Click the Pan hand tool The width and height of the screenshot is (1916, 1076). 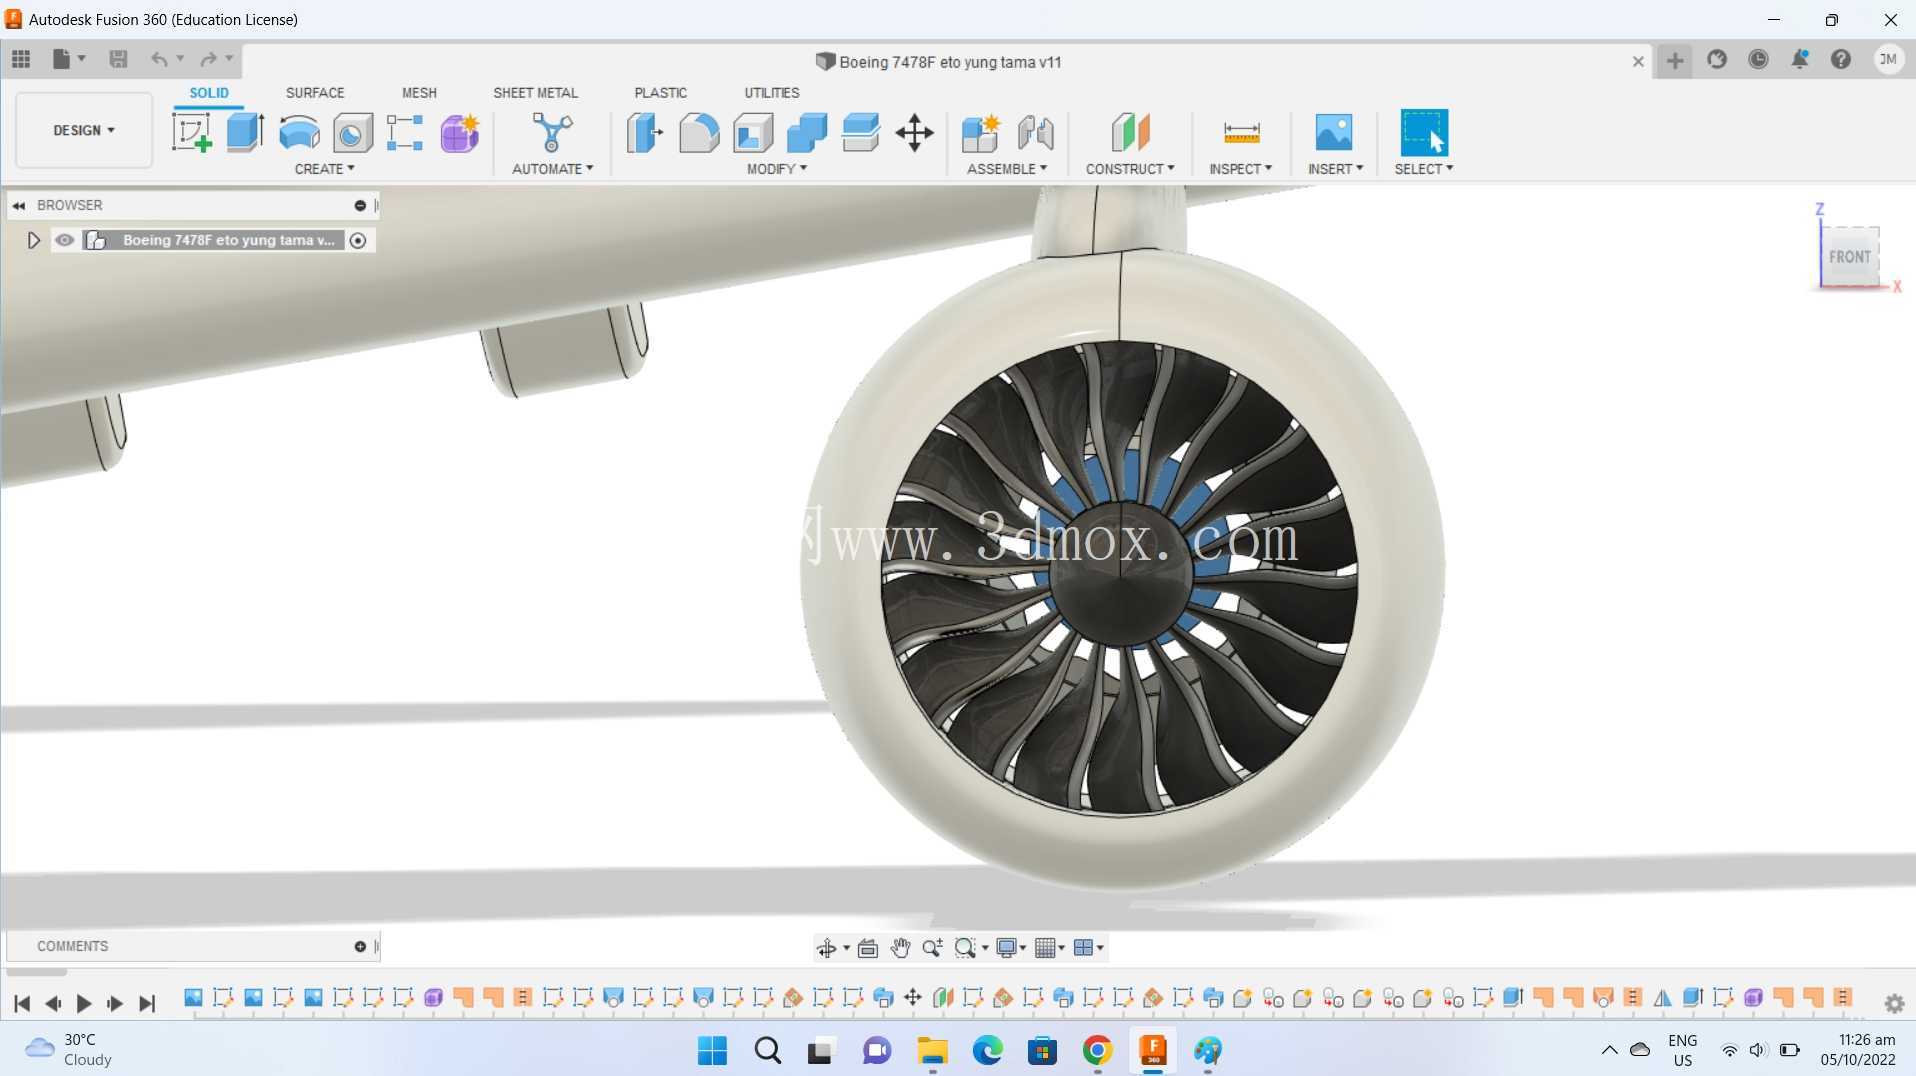[x=900, y=948]
